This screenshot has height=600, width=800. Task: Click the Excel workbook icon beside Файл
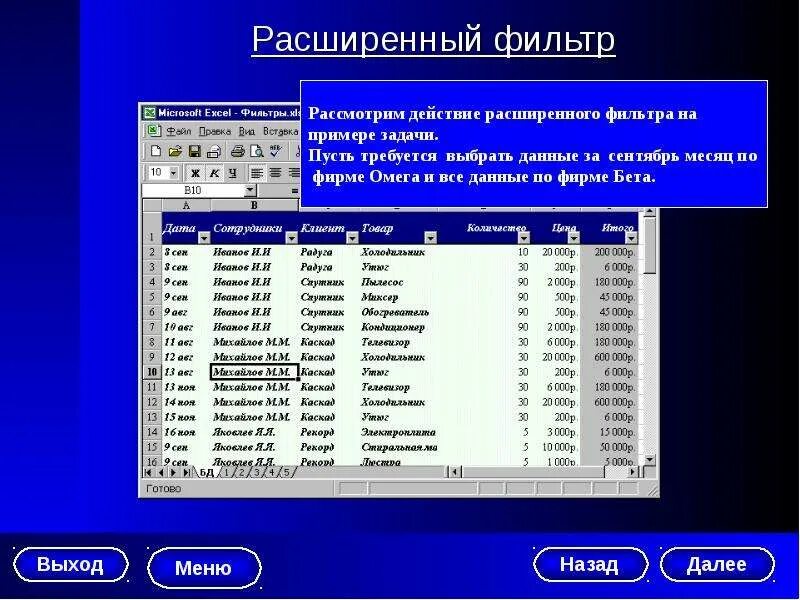(x=154, y=131)
